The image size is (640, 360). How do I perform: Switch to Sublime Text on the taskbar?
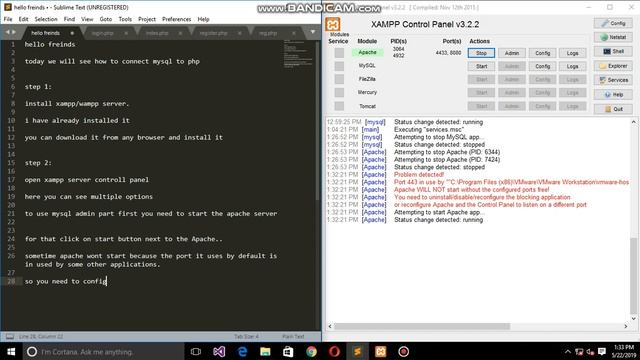click(358, 351)
